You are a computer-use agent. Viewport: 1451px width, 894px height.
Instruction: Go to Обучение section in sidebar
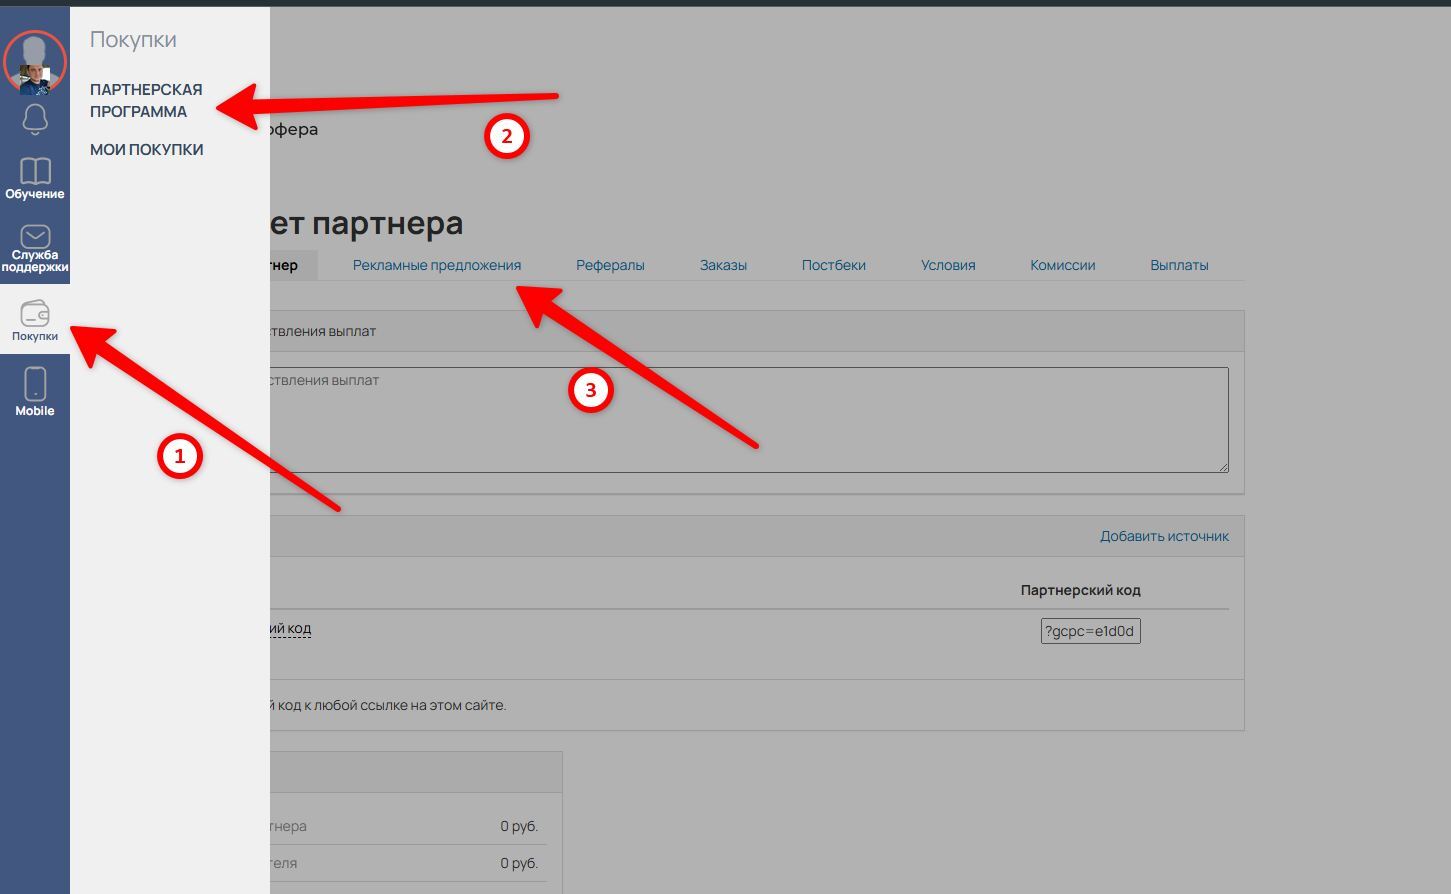(x=35, y=178)
